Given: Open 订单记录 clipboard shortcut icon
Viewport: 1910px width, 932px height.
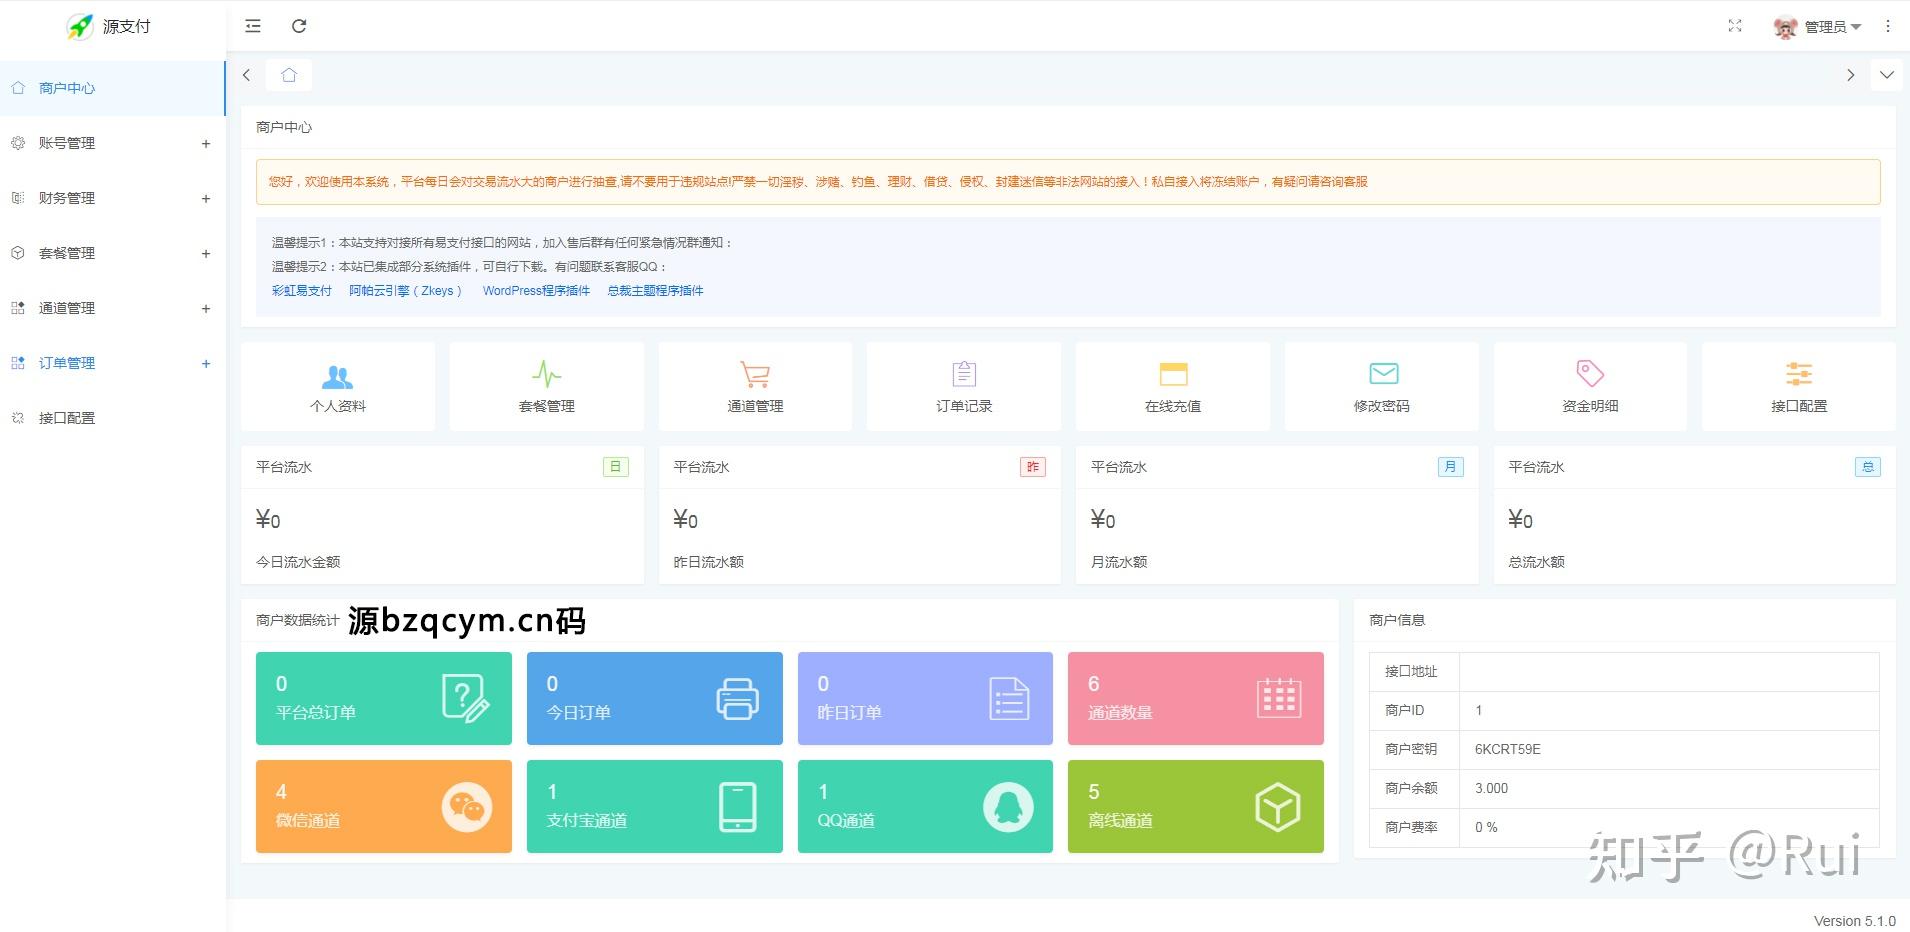Looking at the screenshot, I should (964, 374).
